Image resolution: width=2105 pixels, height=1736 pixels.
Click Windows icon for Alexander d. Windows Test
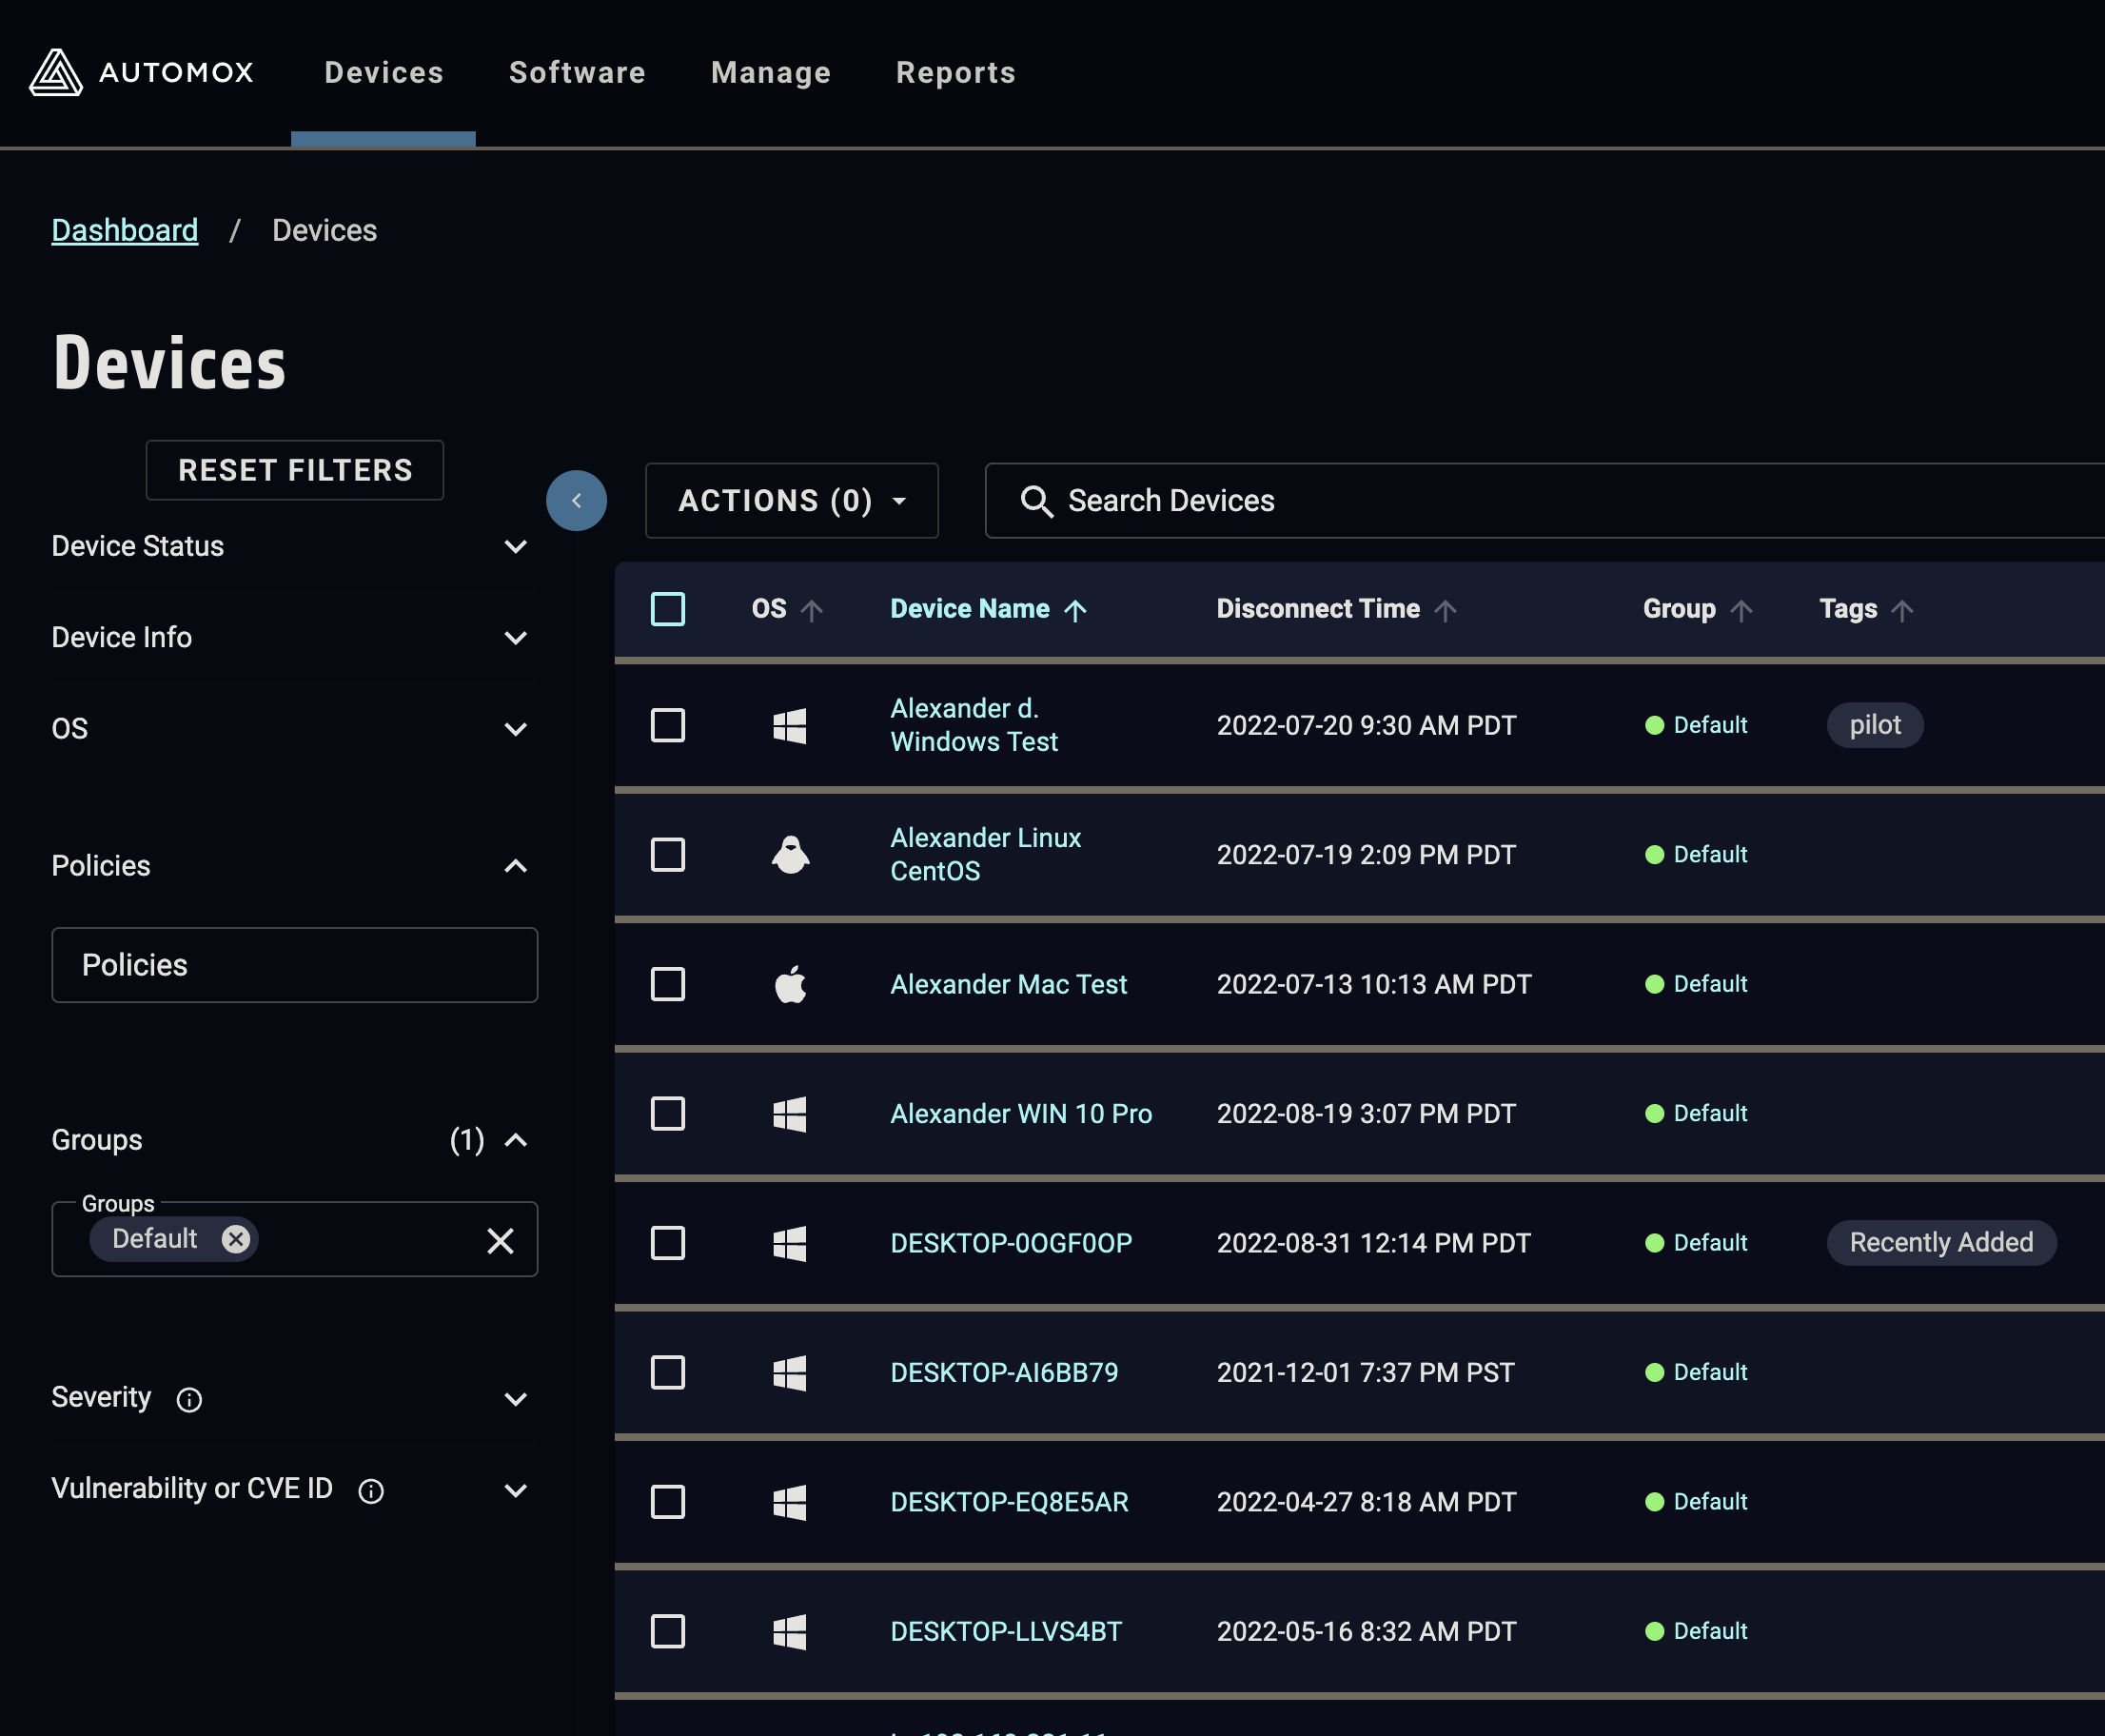click(x=790, y=725)
